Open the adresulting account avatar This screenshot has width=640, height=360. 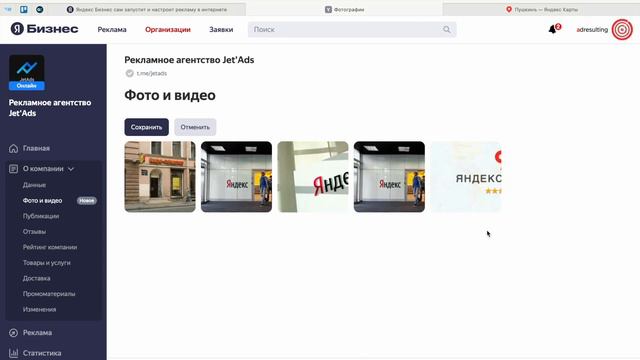[622, 29]
